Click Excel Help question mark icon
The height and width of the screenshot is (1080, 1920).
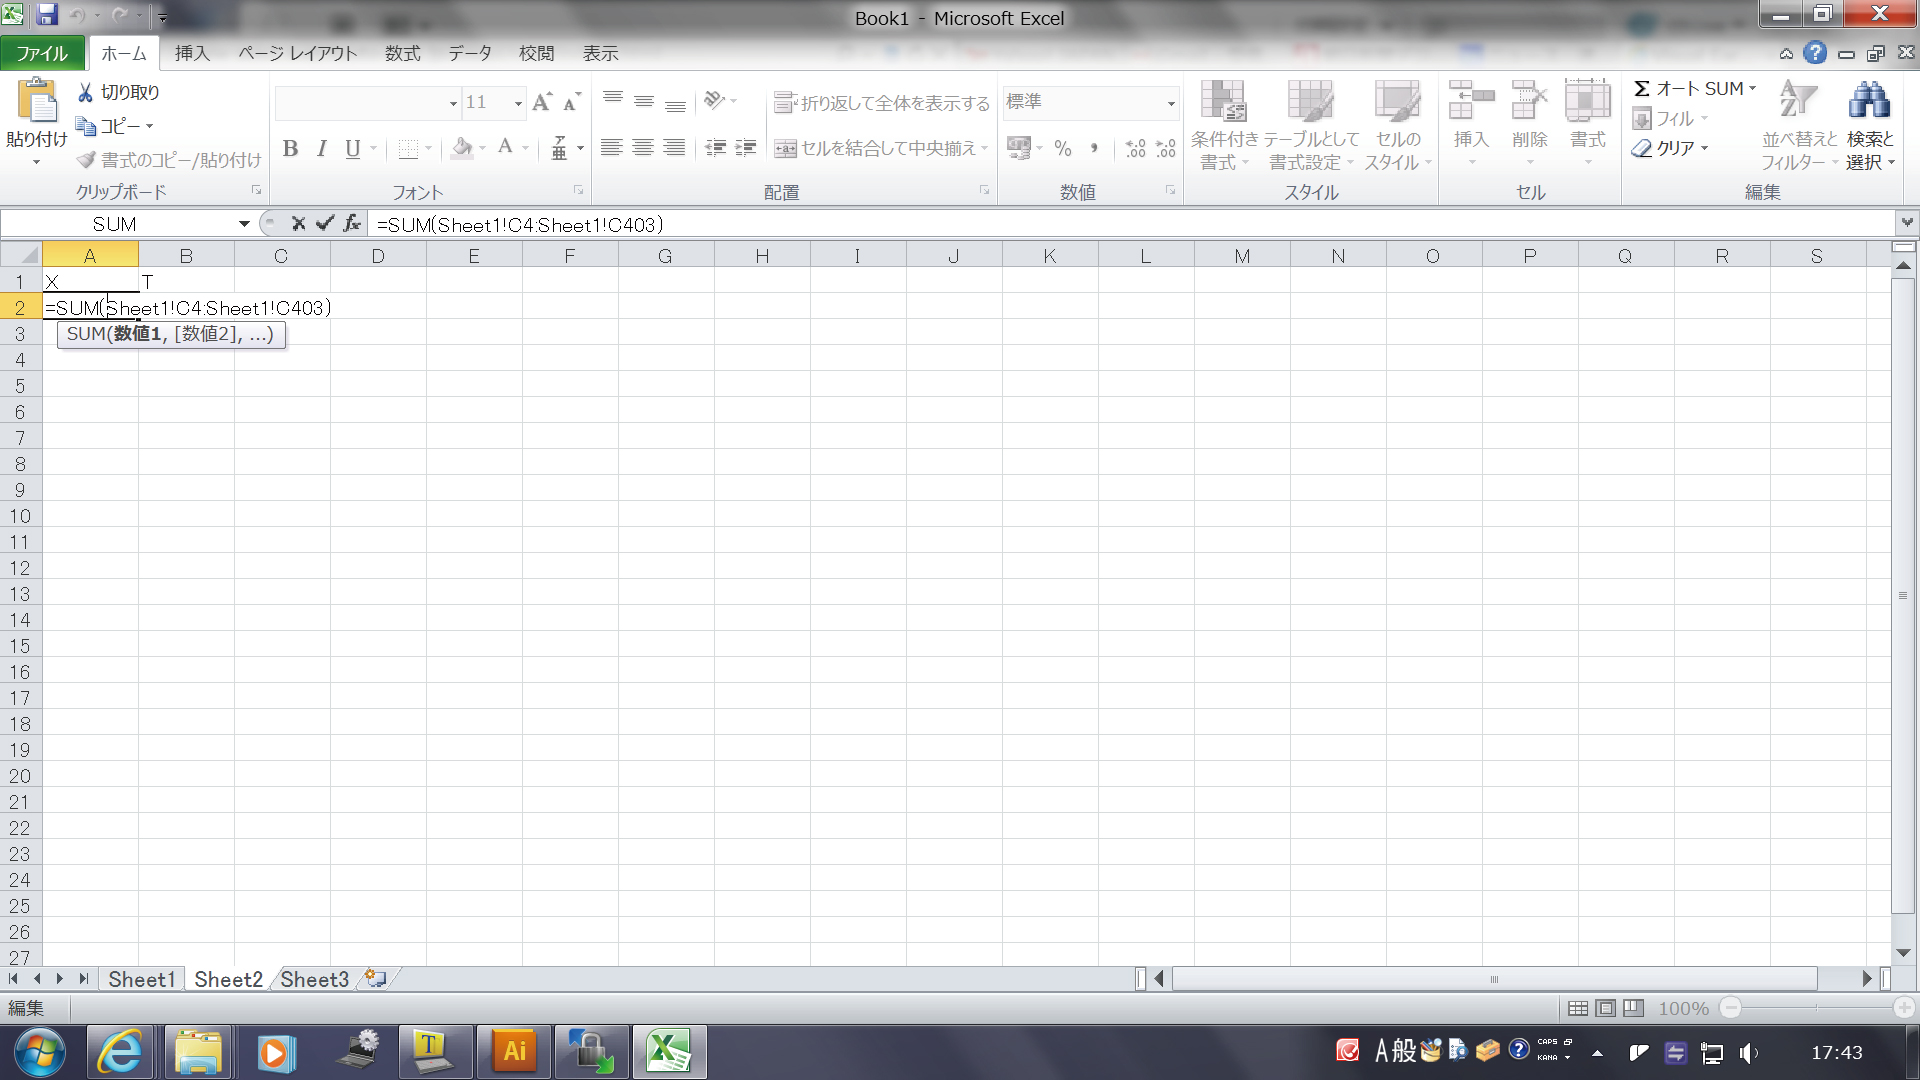tap(1815, 53)
